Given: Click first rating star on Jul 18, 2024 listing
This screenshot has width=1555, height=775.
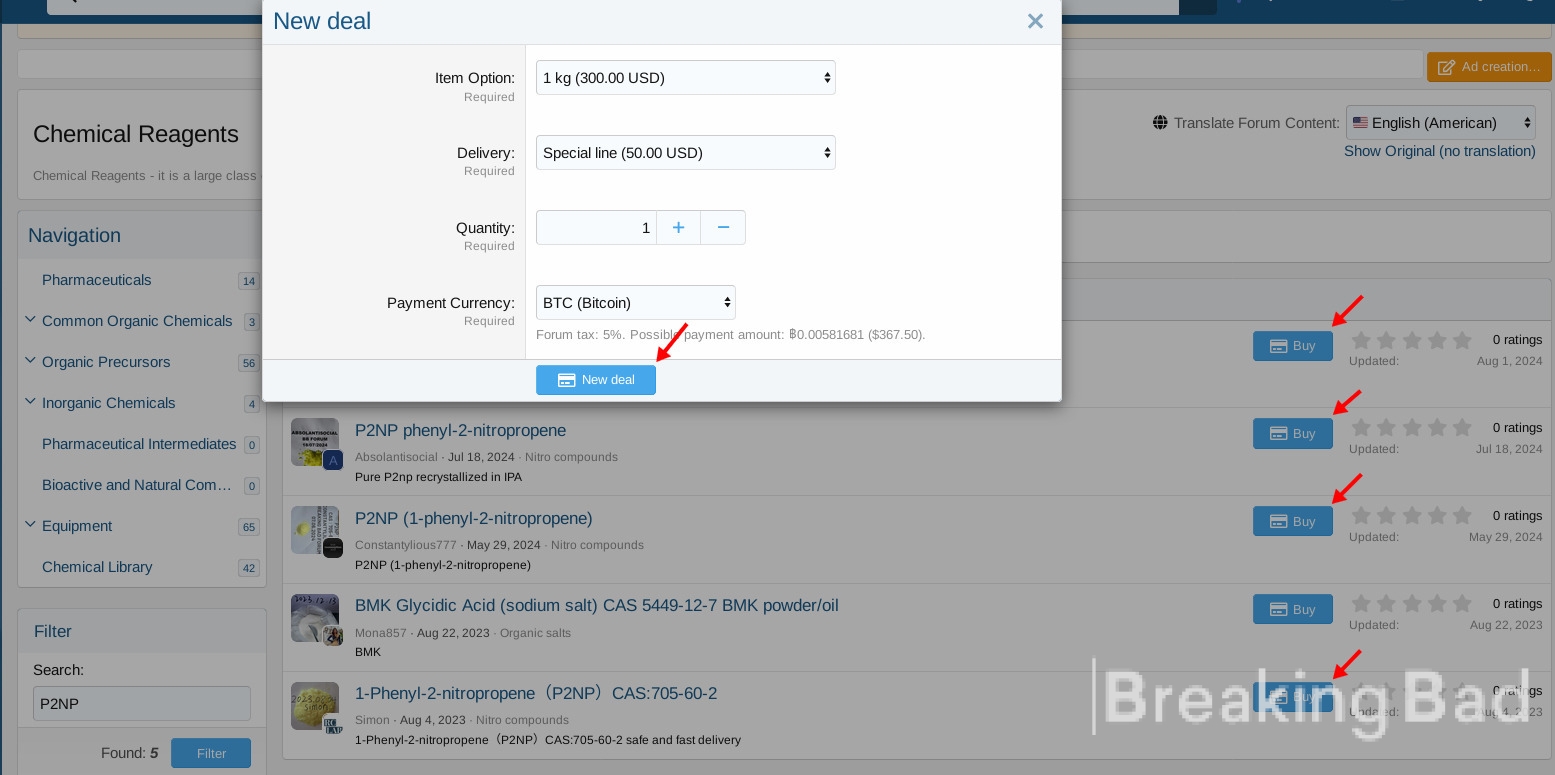Looking at the screenshot, I should (1361, 428).
